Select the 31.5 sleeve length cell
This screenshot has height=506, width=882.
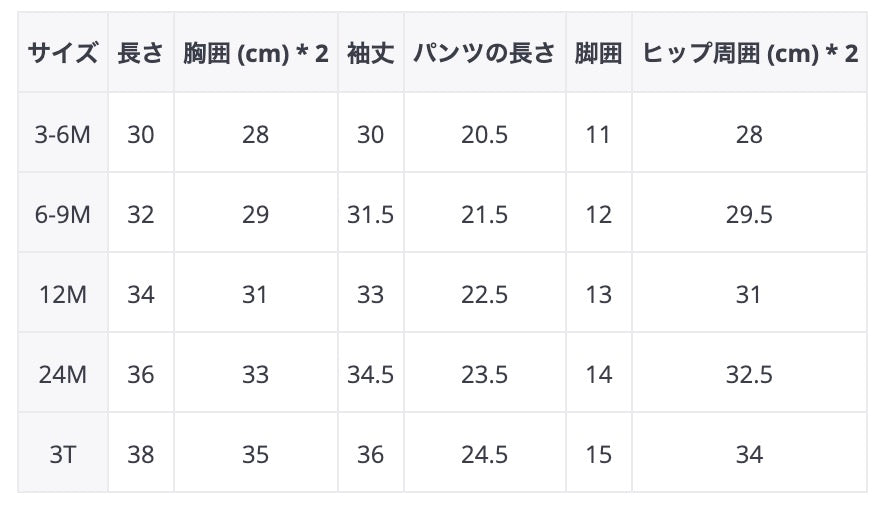(x=370, y=214)
